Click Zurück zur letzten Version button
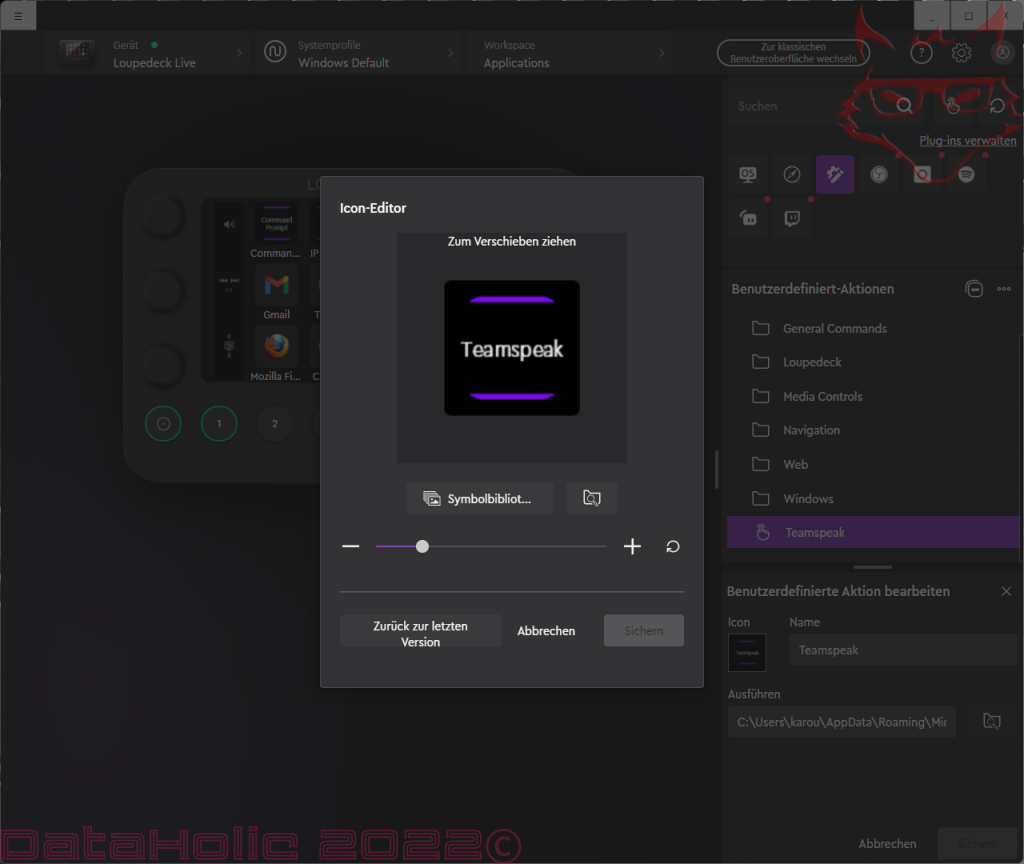The width and height of the screenshot is (1024, 864). tap(421, 631)
